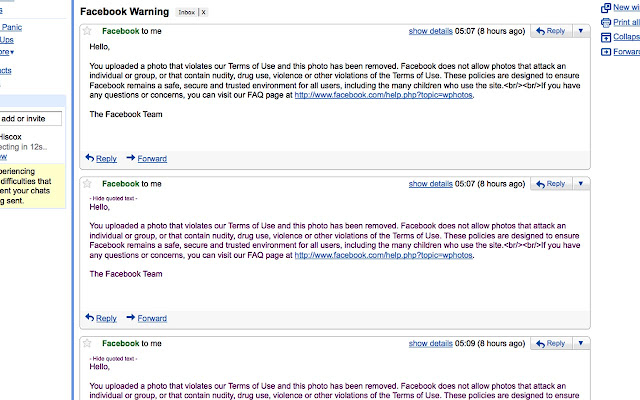This screenshot has height=400, width=640.
Task: Show details of the second message
Action: 431,184
